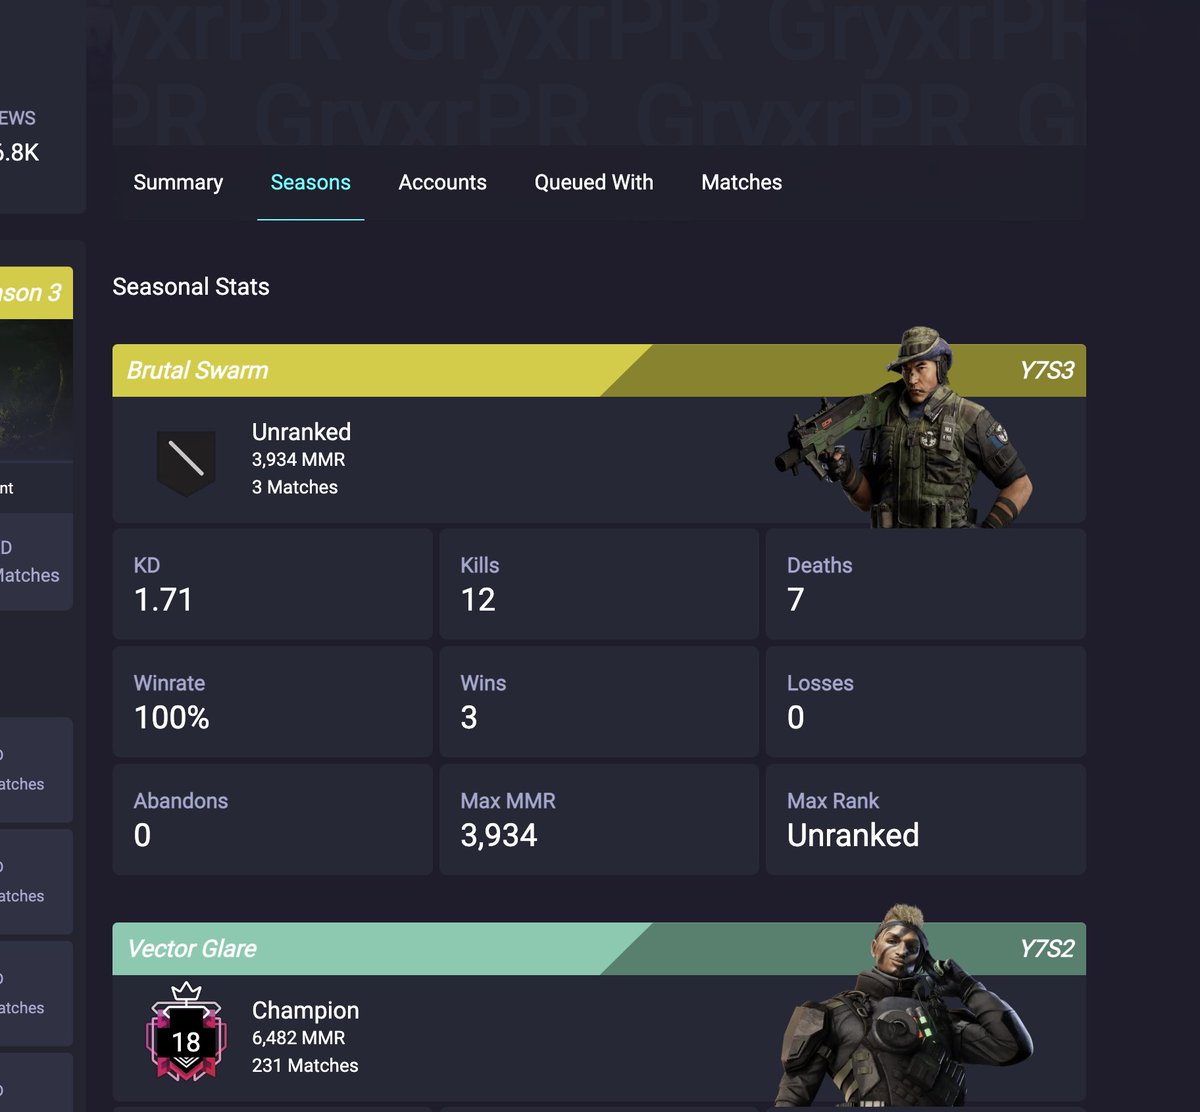Click the Brutal Swarm season header
This screenshot has width=1200, height=1112.
(599, 370)
